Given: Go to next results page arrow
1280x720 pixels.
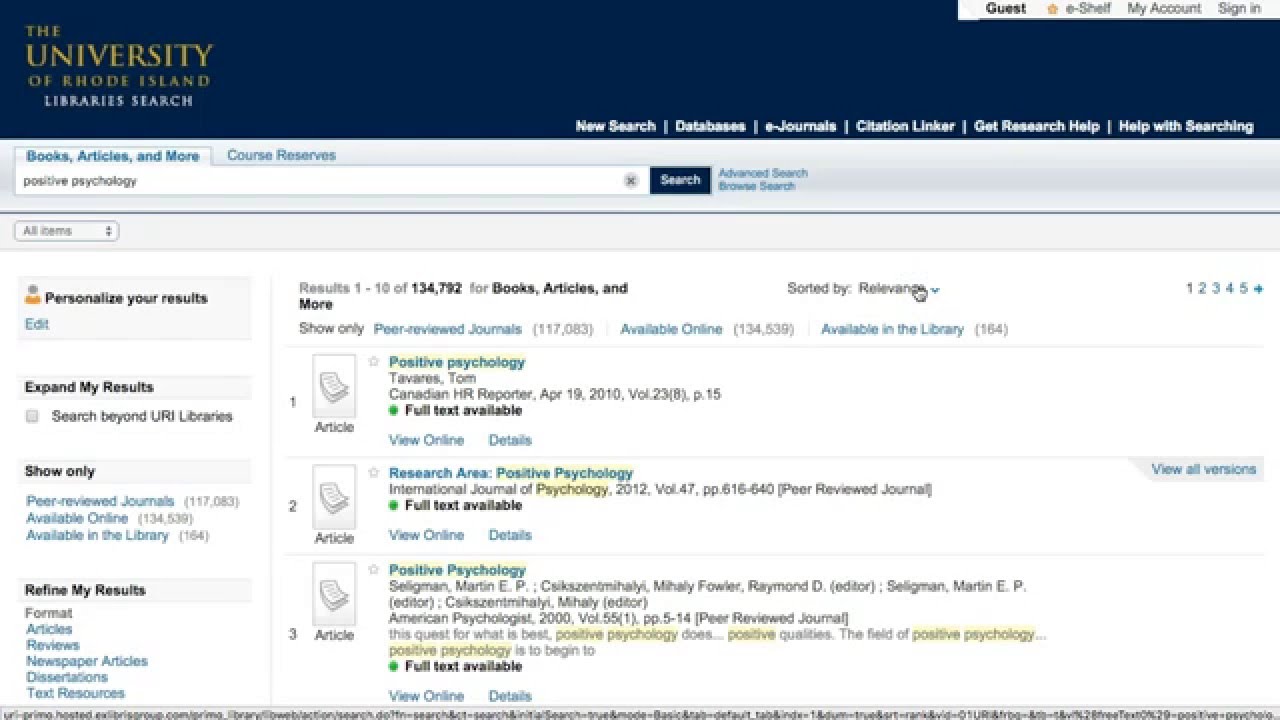Looking at the screenshot, I should 1258,289.
